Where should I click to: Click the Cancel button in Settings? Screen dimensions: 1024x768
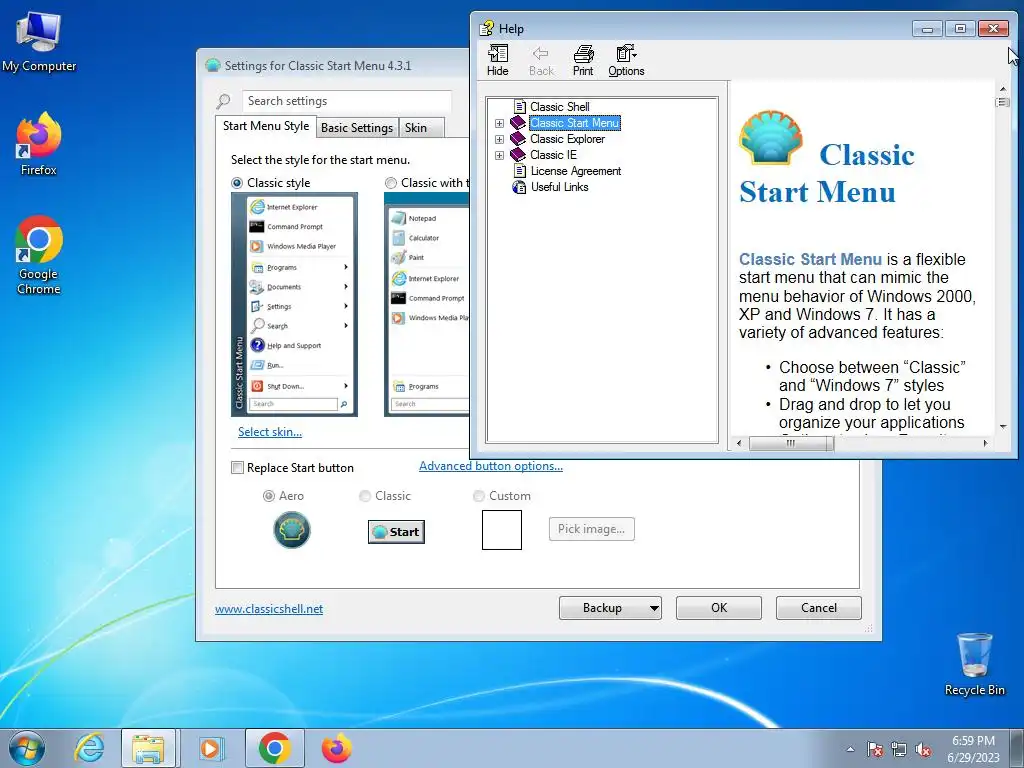tap(818, 608)
